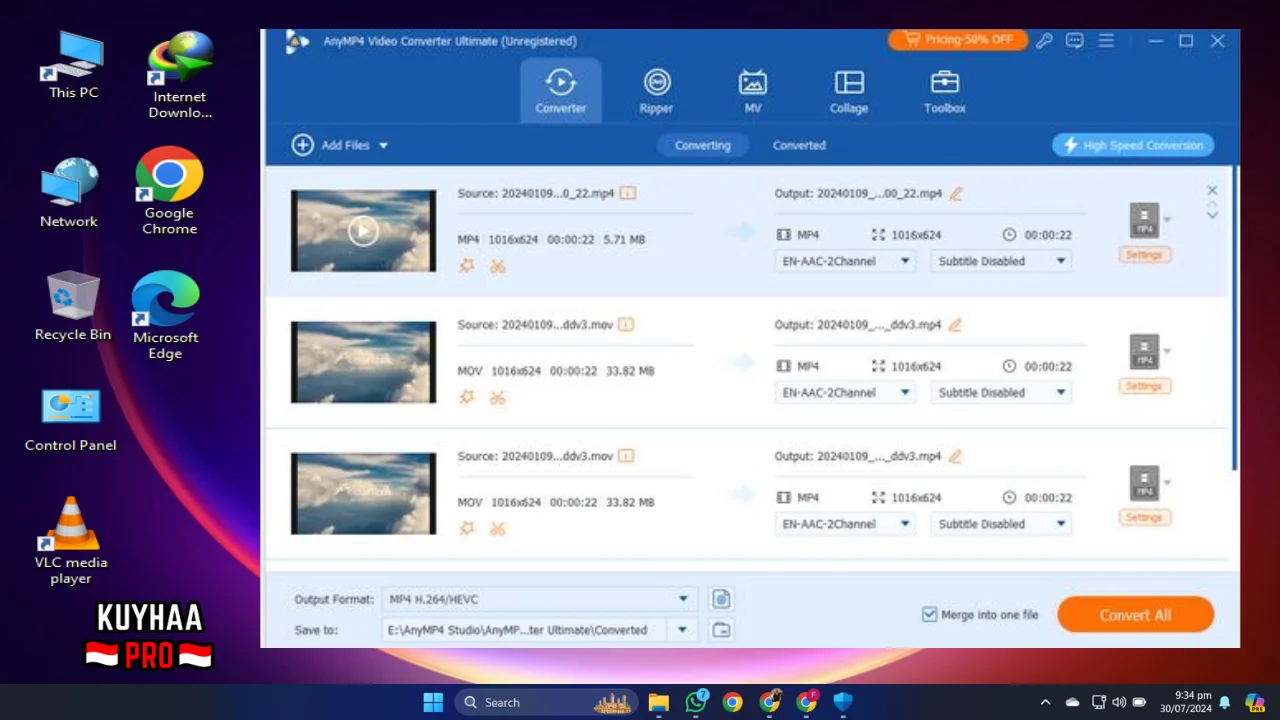Click the taskbar Search box
The height and width of the screenshot is (720, 1280).
click(547, 702)
